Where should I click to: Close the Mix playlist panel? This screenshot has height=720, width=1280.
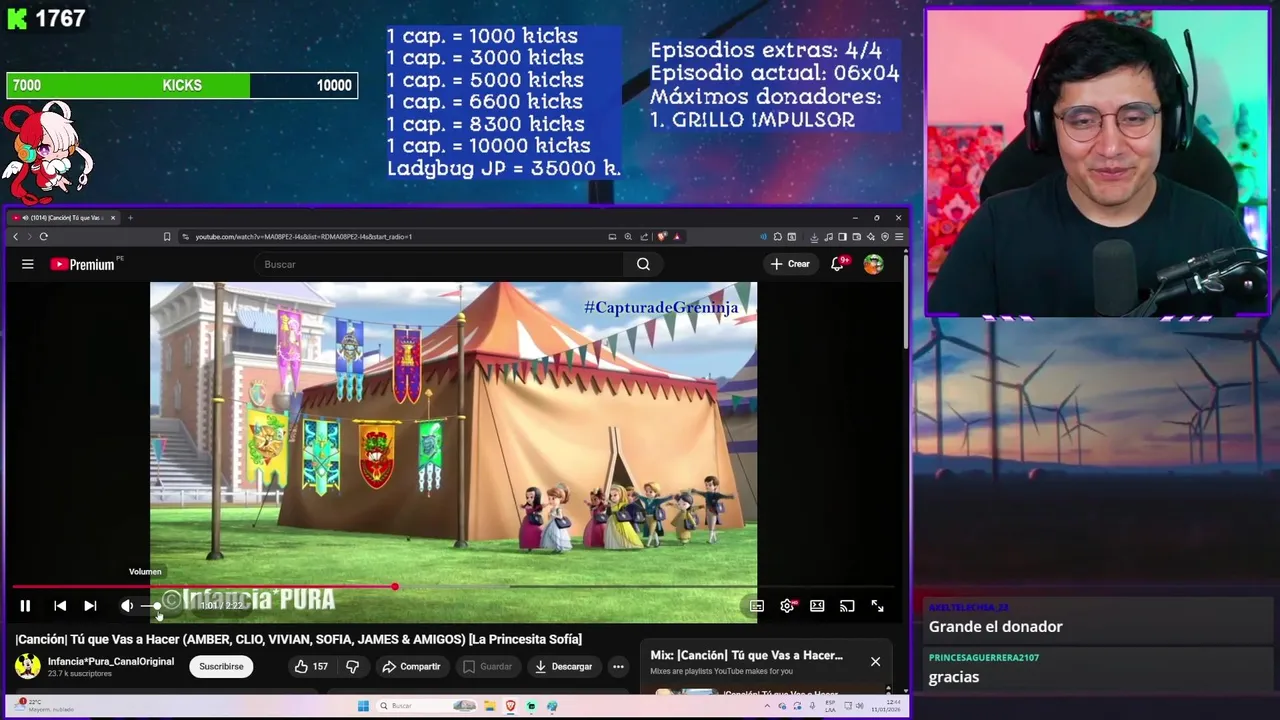point(875,661)
